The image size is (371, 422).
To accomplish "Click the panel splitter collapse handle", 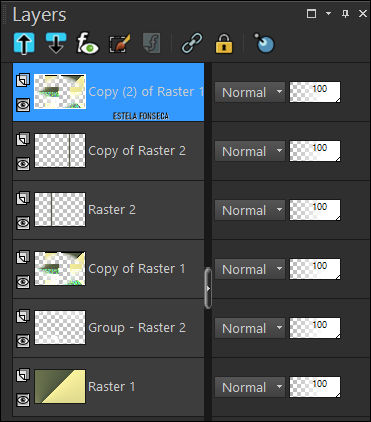I will coord(208,288).
